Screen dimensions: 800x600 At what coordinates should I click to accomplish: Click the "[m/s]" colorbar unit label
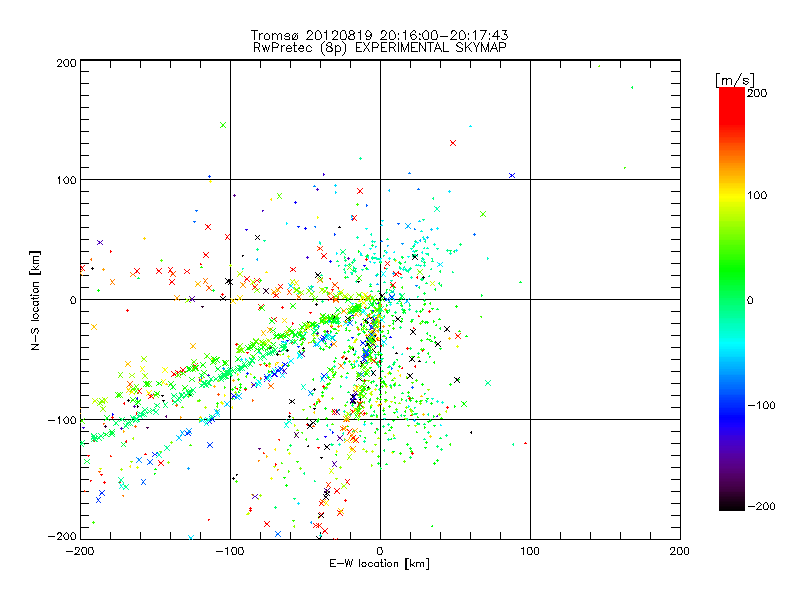pyautogui.click(x=735, y=80)
